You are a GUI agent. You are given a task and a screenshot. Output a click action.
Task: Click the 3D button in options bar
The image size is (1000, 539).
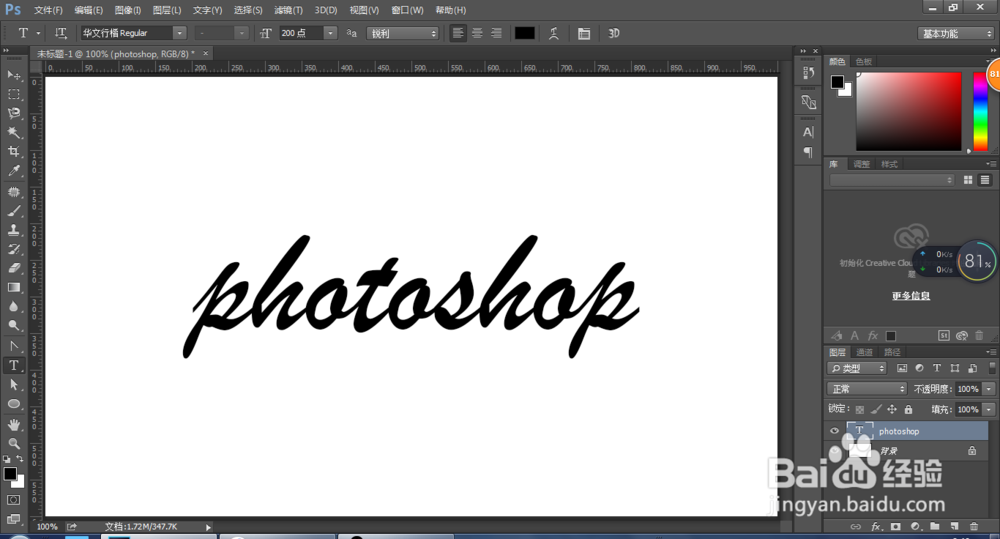614,33
